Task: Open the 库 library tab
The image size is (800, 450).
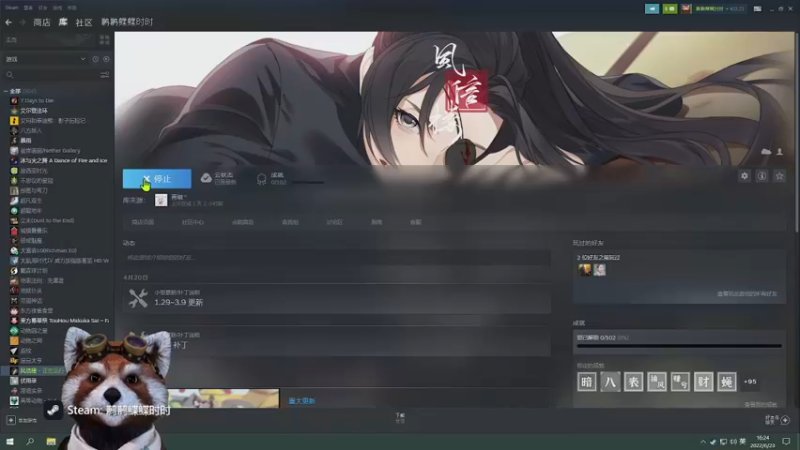Action: [x=63, y=22]
